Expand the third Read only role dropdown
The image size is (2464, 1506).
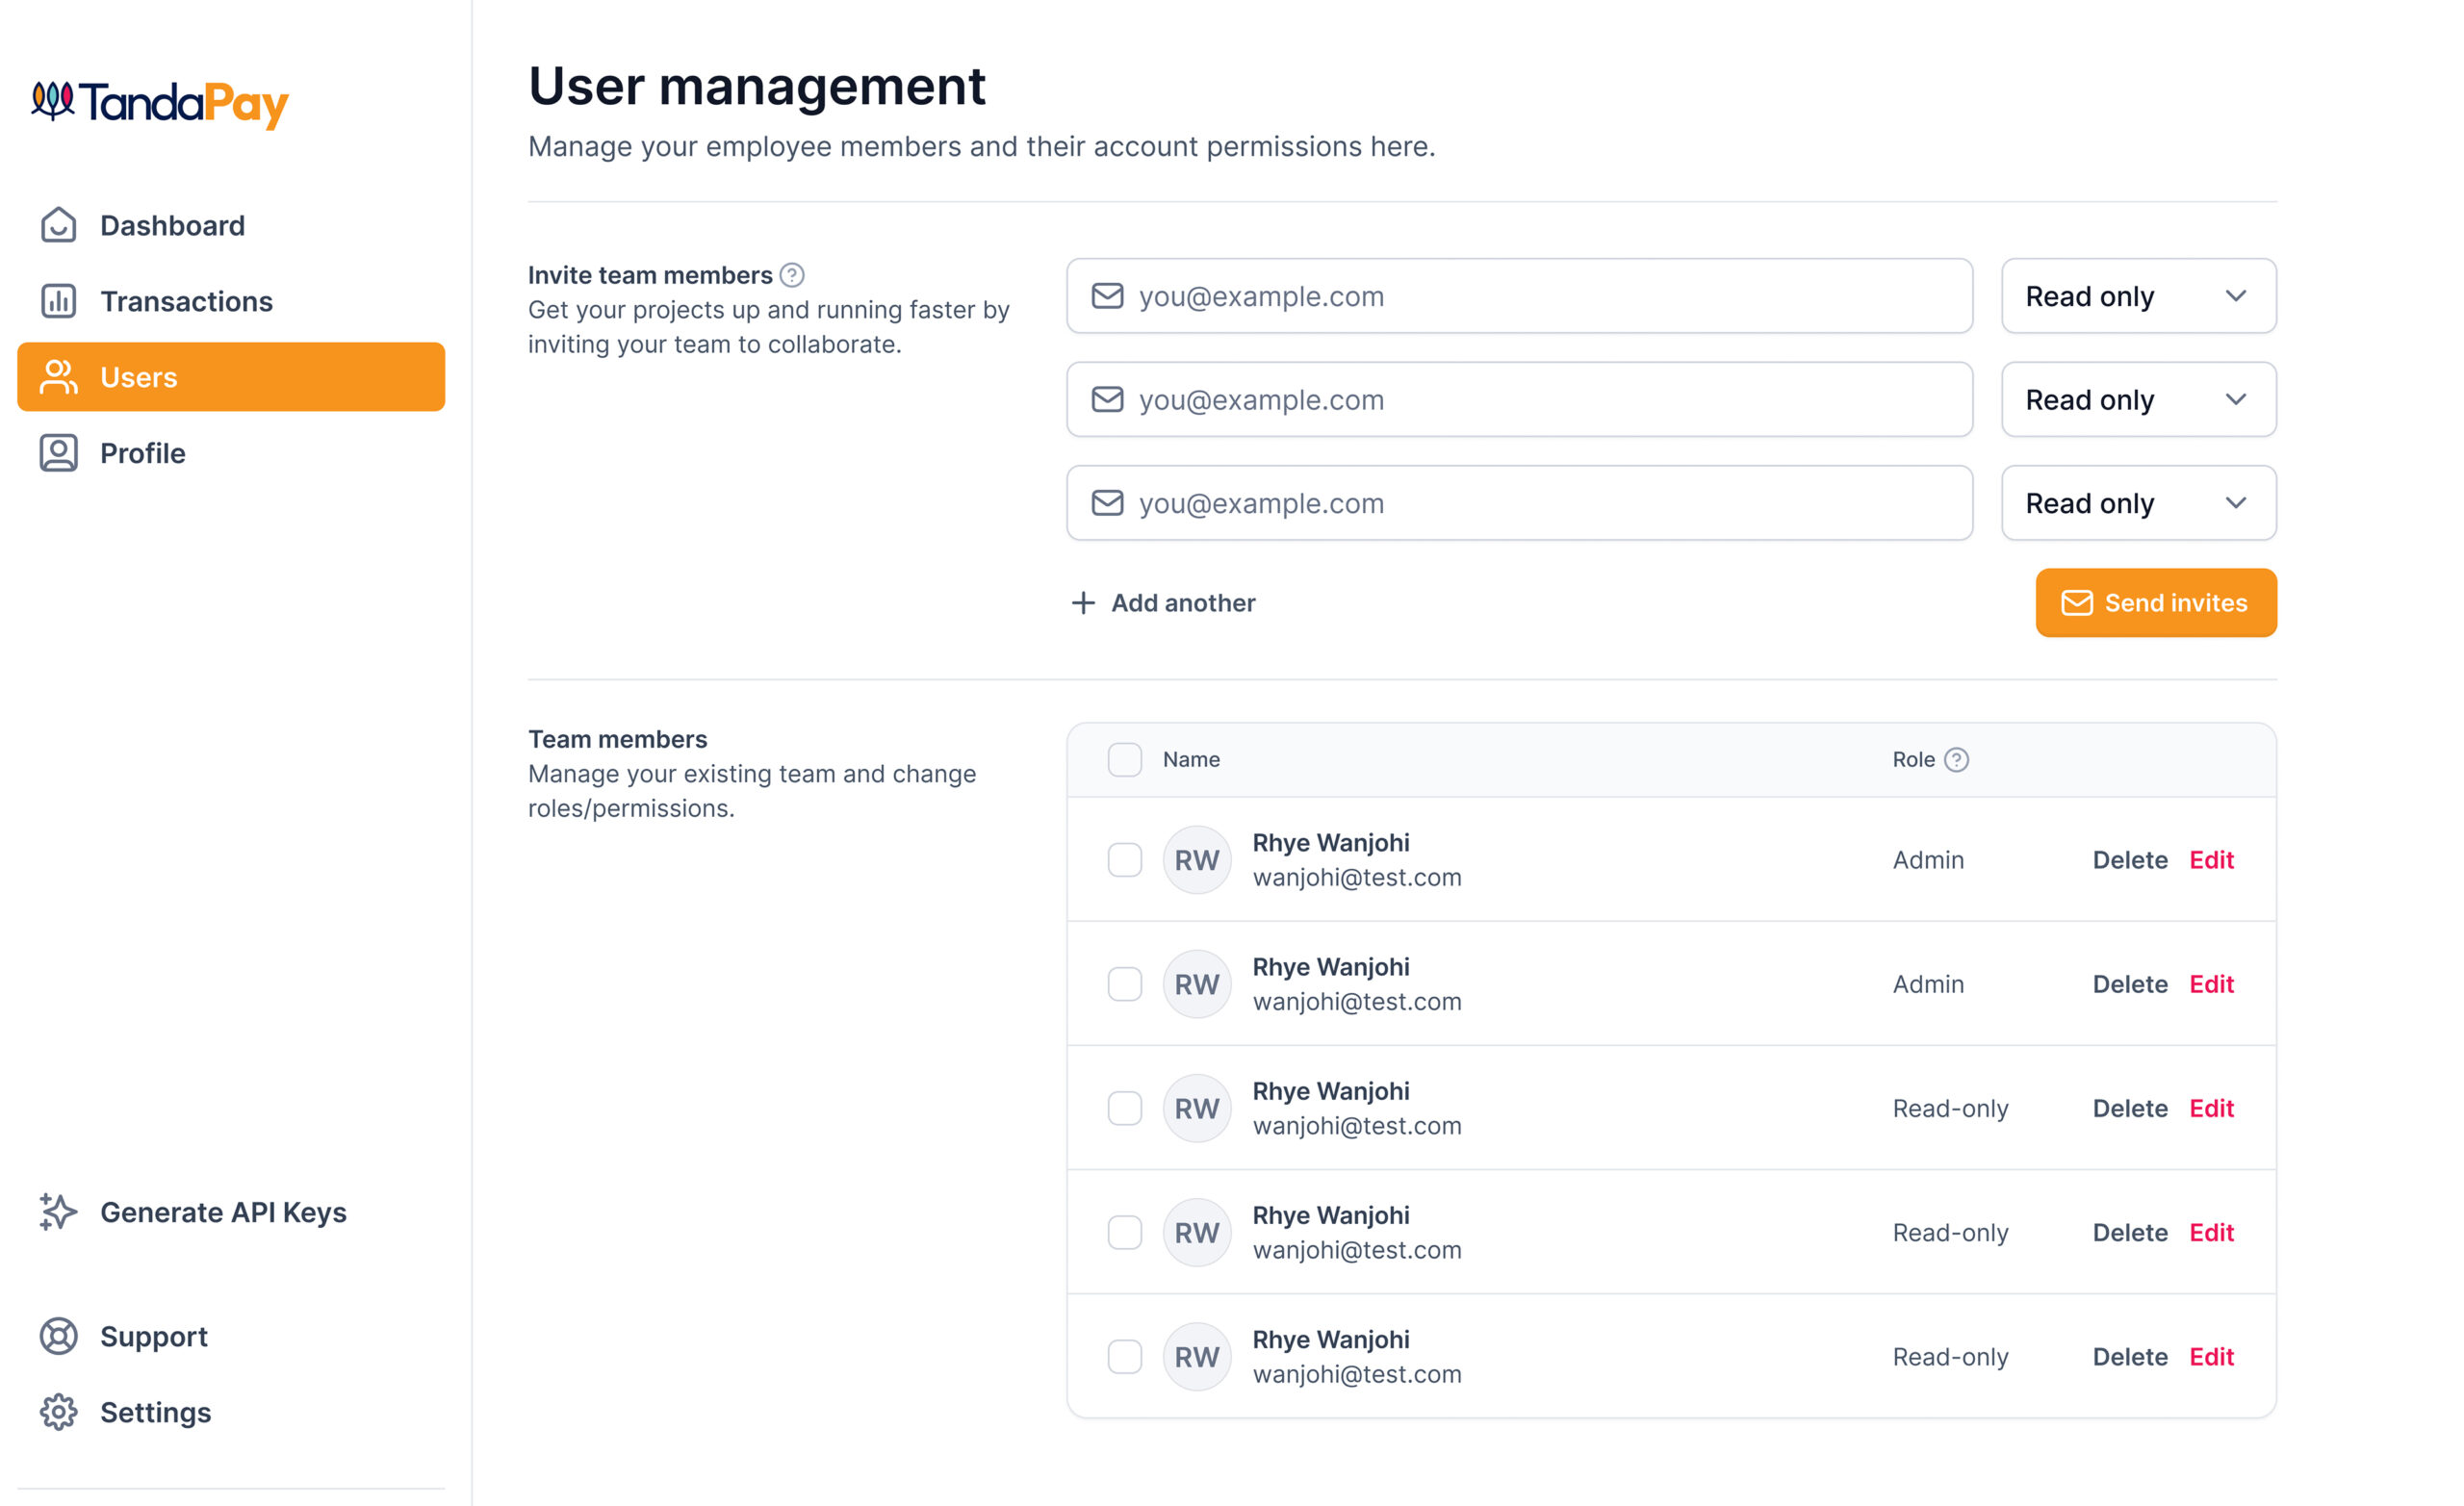(x=2138, y=503)
